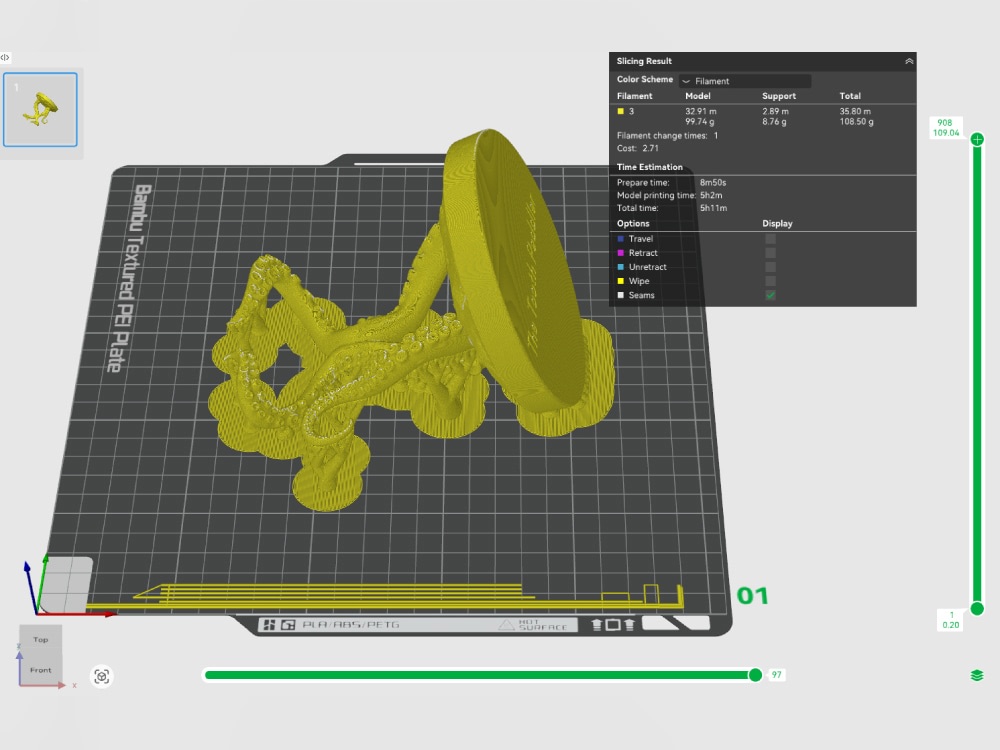
Task: Click the yellow filament 3 color swatch
Action: [621, 111]
